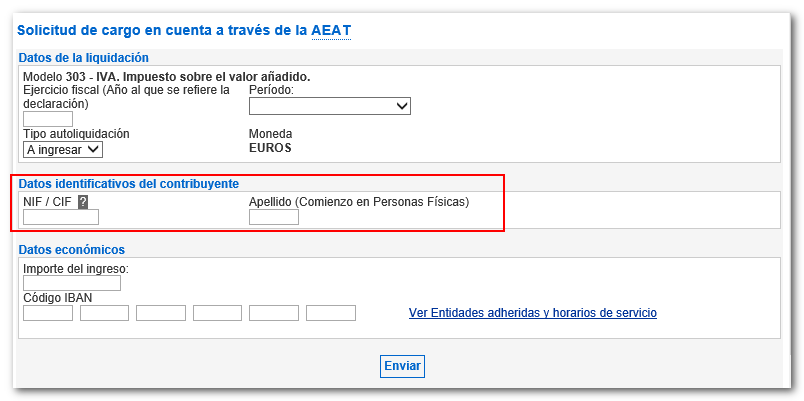Focus the first Código IBAN box
804x401 pixels.
pos(48,313)
